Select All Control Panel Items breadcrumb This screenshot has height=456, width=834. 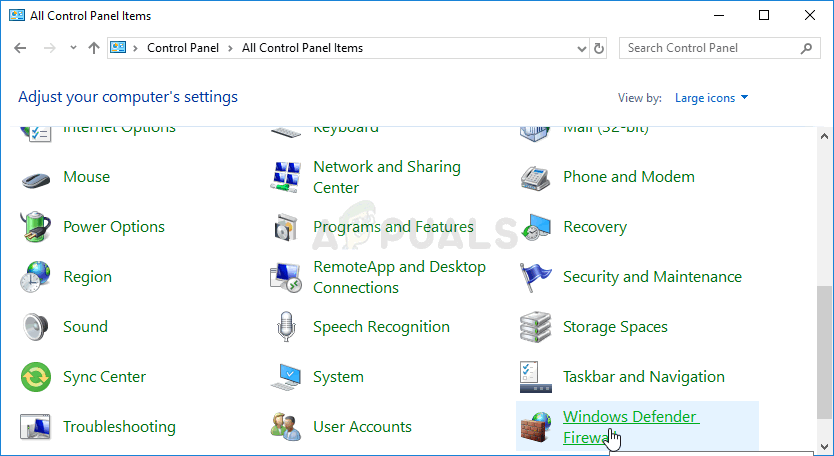point(302,48)
